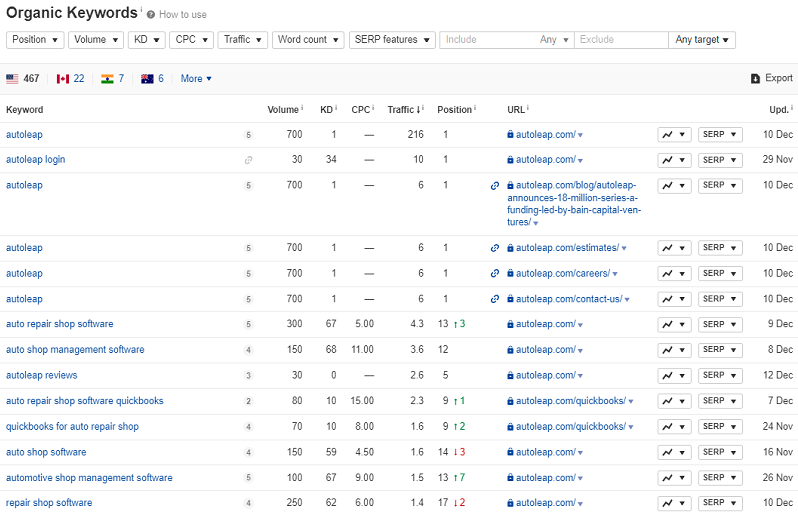The image size is (798, 512).
Task: Show position history chart for repair shop software
Action: point(674,503)
